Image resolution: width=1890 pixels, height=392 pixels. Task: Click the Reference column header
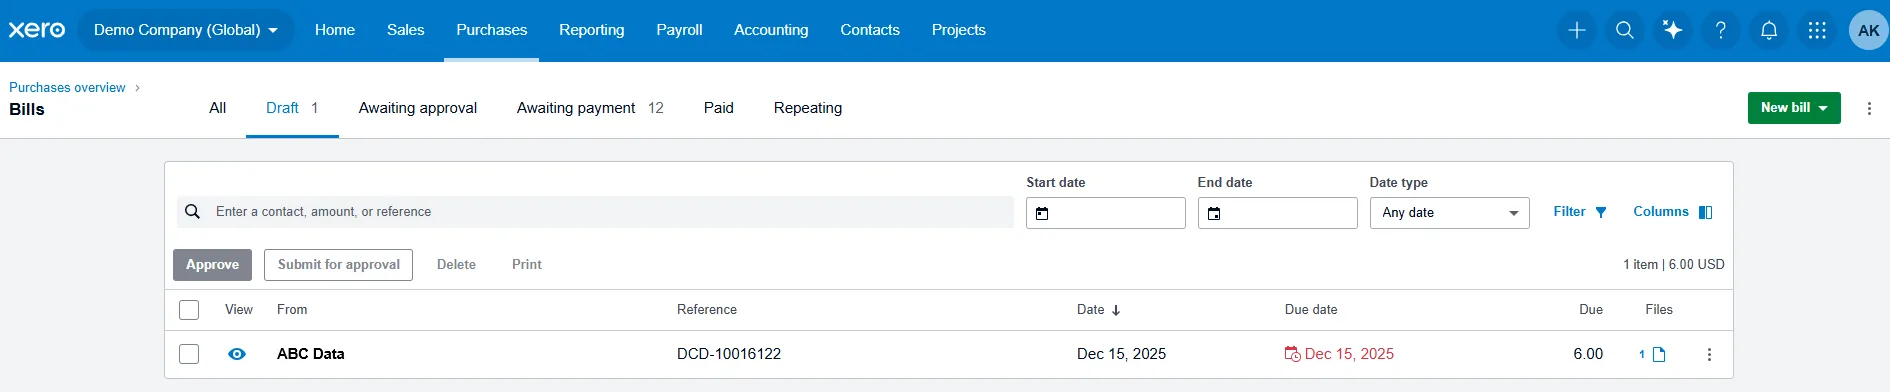pyautogui.click(x=707, y=310)
